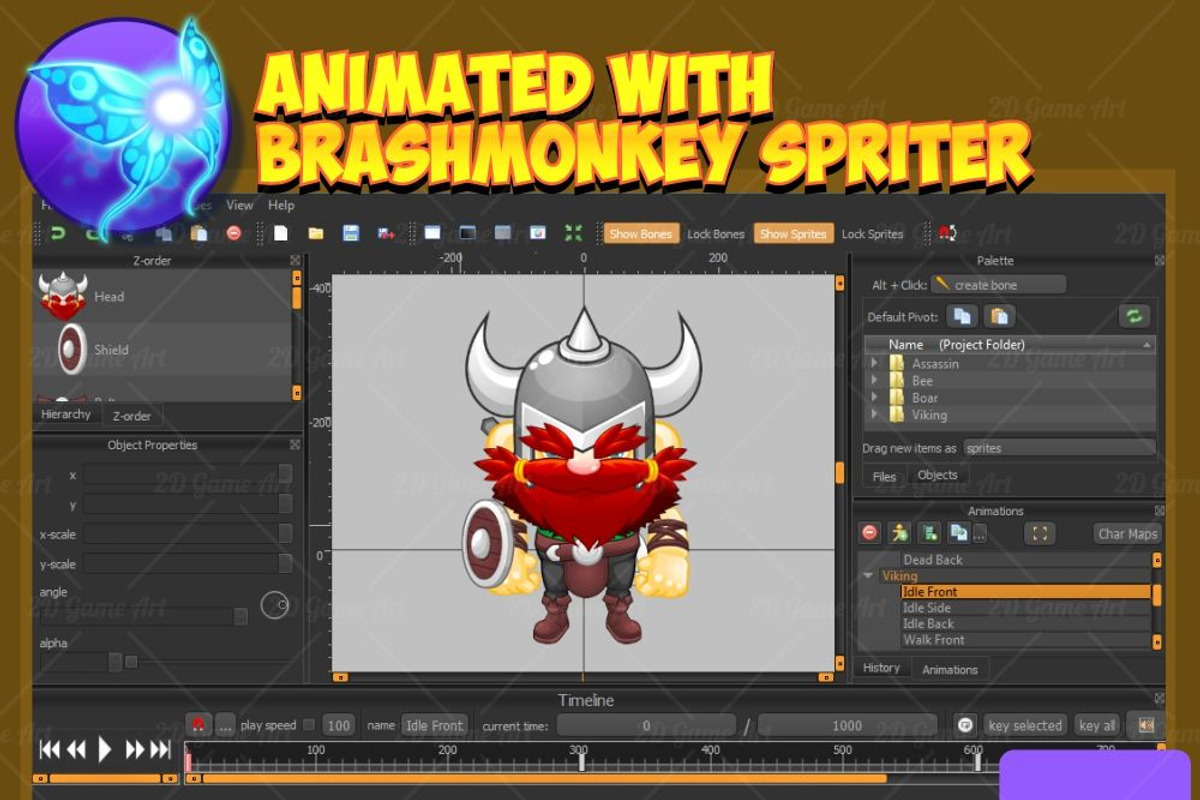This screenshot has height=800, width=1200.
Task: Open the View menu
Action: tap(240, 205)
